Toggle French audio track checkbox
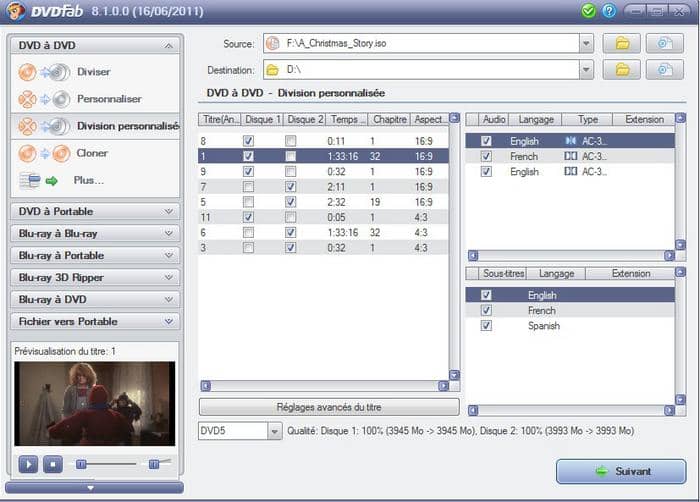Screen dimensions: 700x502 tap(486, 156)
